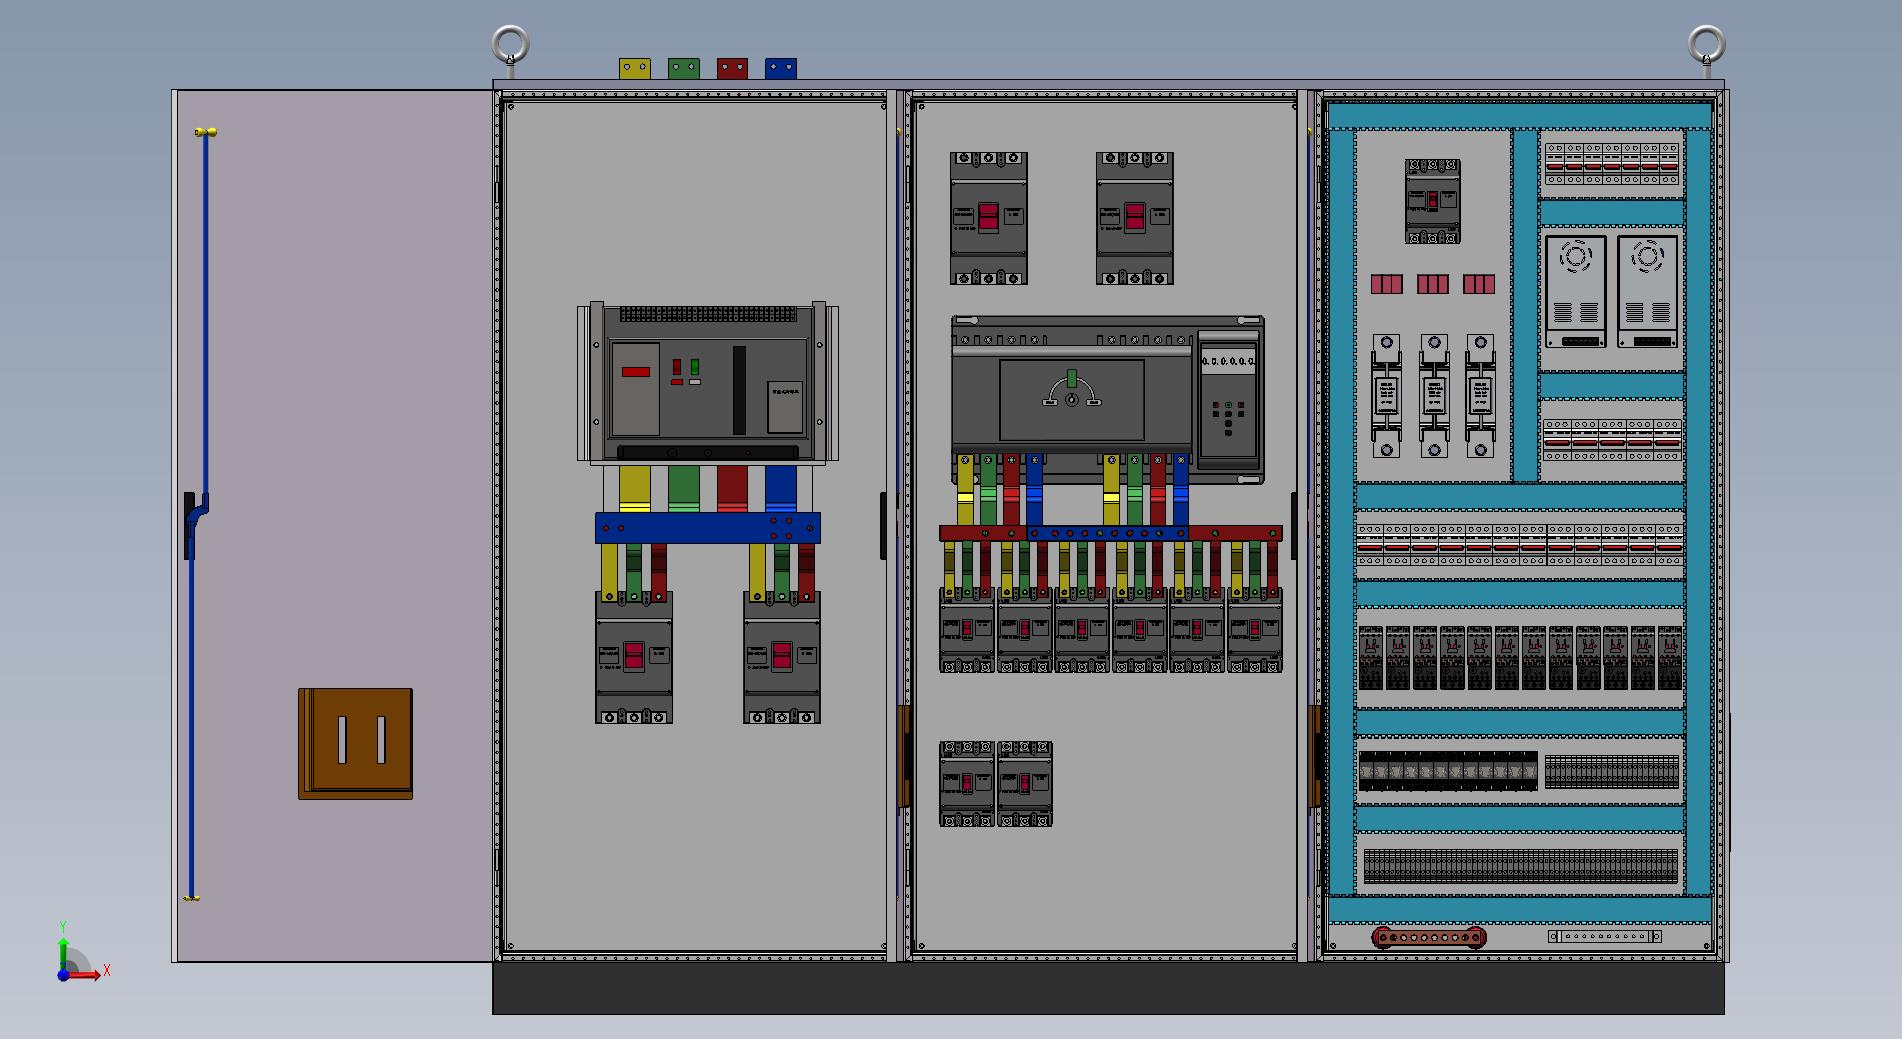Select the yellow vertical busbar below air breaker
Image resolution: width=1902 pixels, height=1039 pixels.
pyautogui.click(x=635, y=490)
